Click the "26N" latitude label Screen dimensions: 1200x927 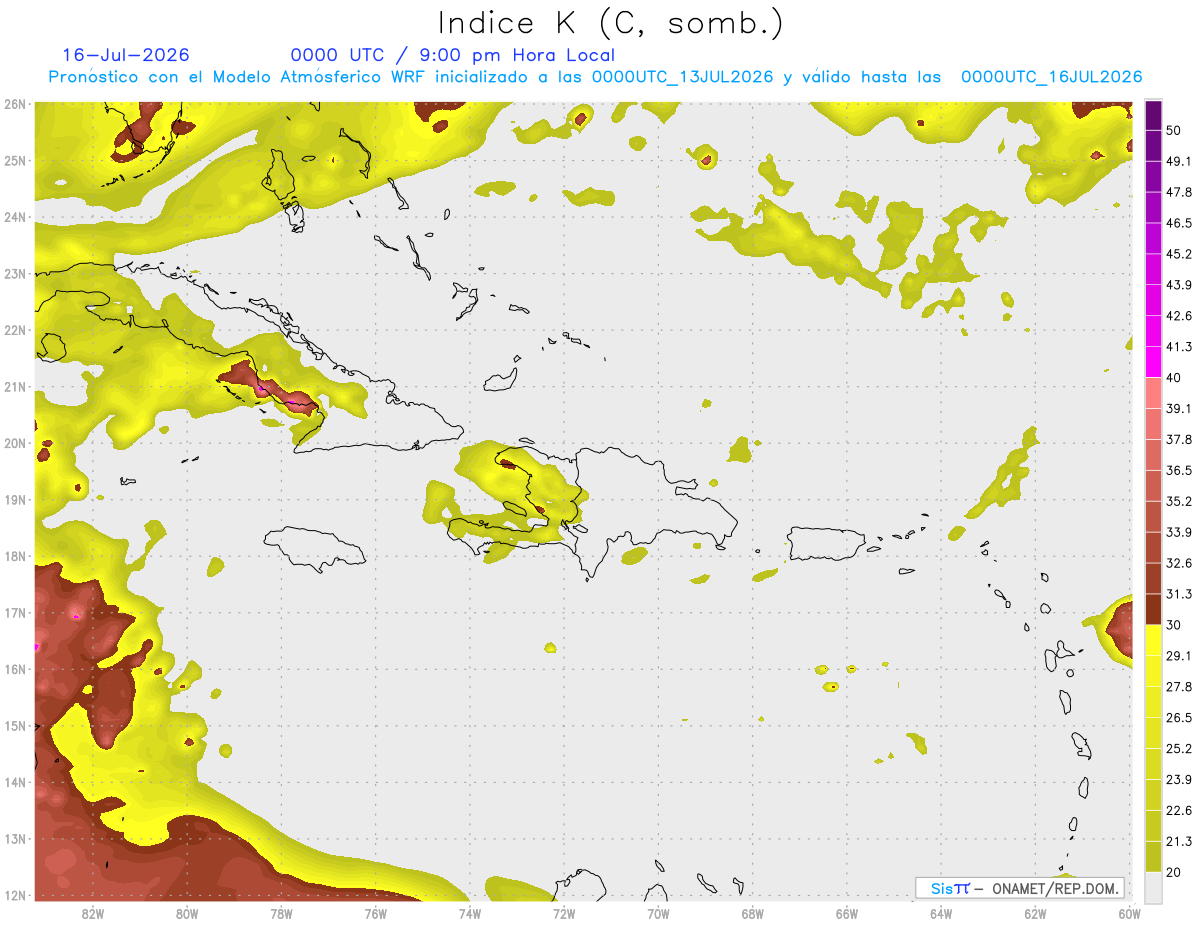click(15, 104)
